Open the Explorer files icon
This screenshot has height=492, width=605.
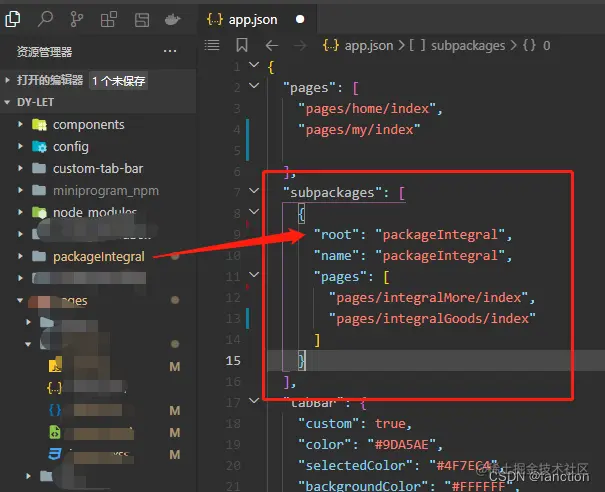click(13, 19)
